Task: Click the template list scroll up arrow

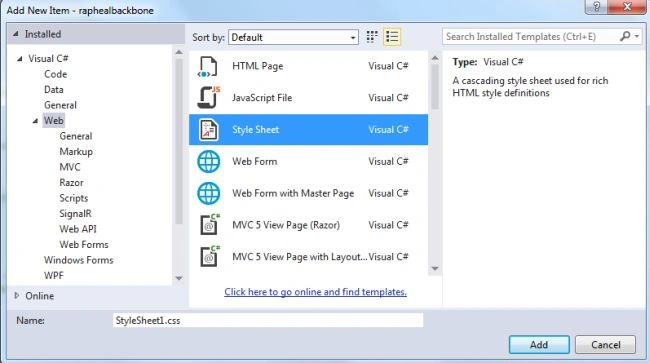Action: (434, 58)
